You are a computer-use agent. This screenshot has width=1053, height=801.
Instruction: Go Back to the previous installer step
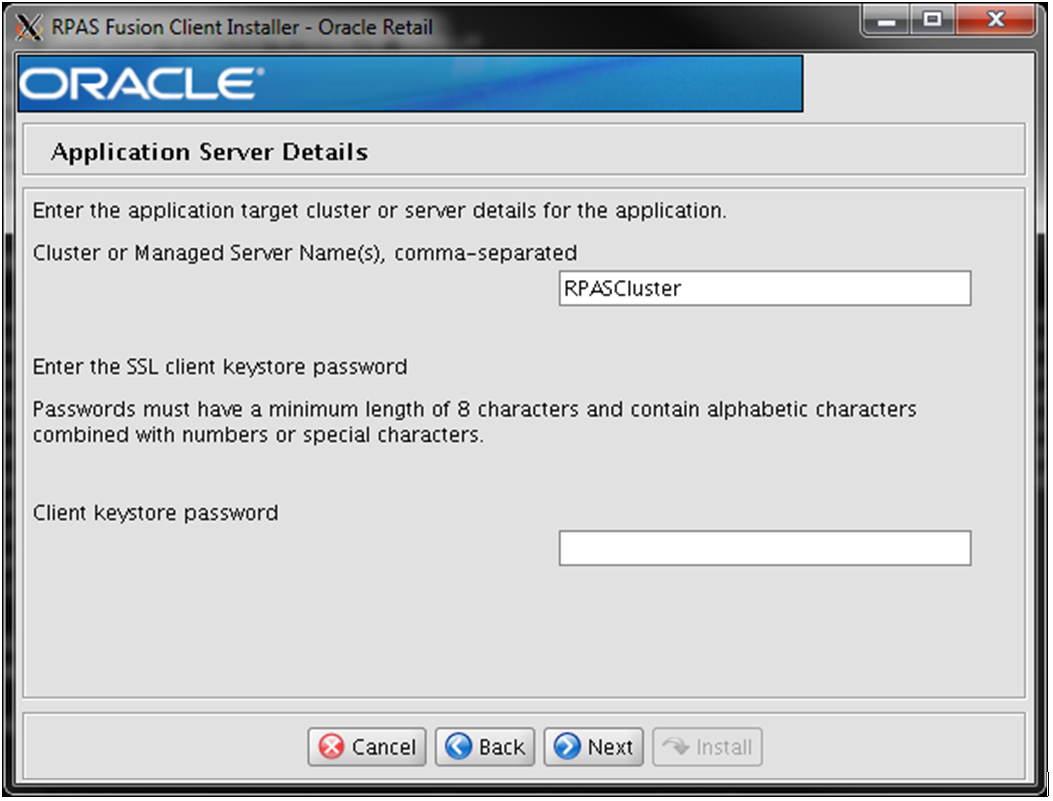[x=485, y=748]
